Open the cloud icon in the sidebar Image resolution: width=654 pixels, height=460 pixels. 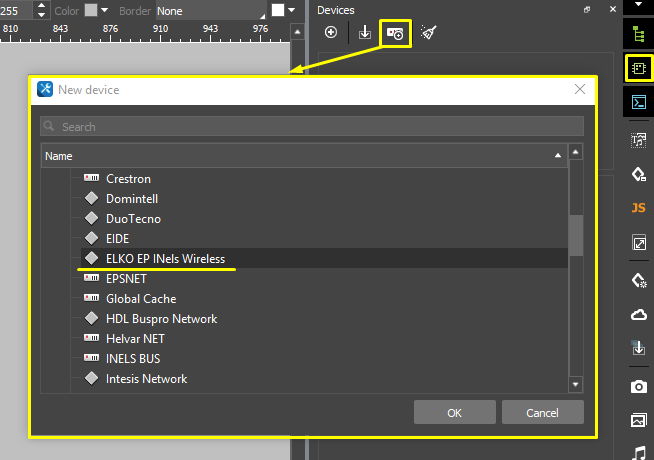(x=638, y=314)
